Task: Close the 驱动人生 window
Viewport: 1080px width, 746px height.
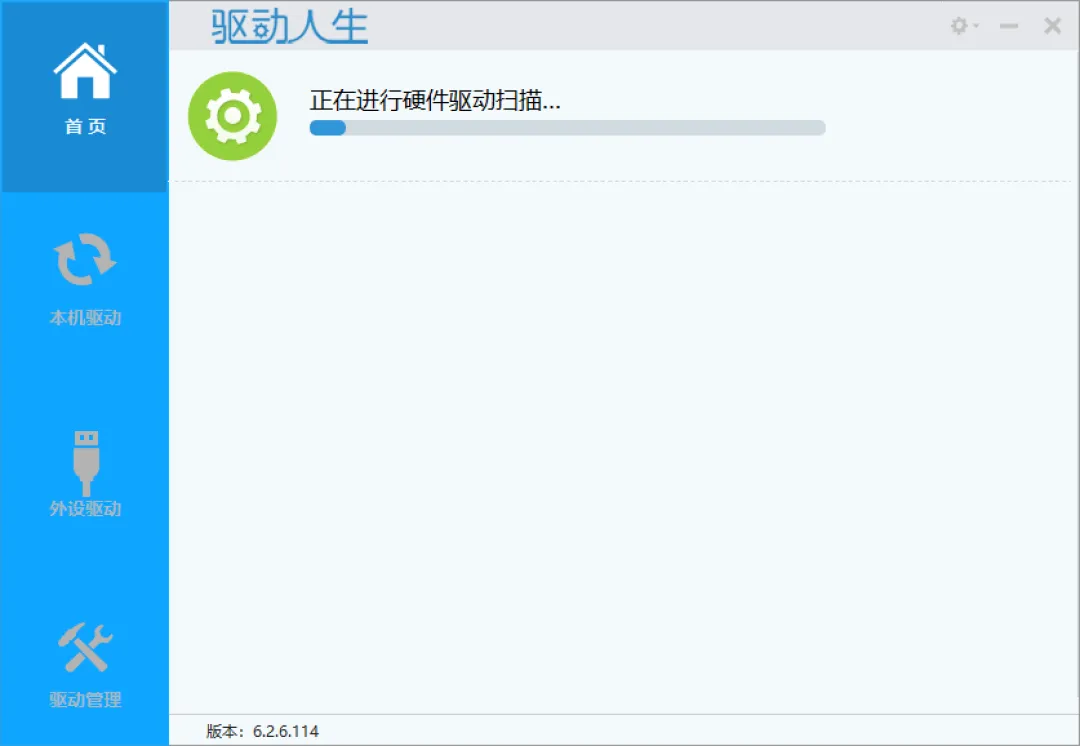Action: click(1052, 26)
